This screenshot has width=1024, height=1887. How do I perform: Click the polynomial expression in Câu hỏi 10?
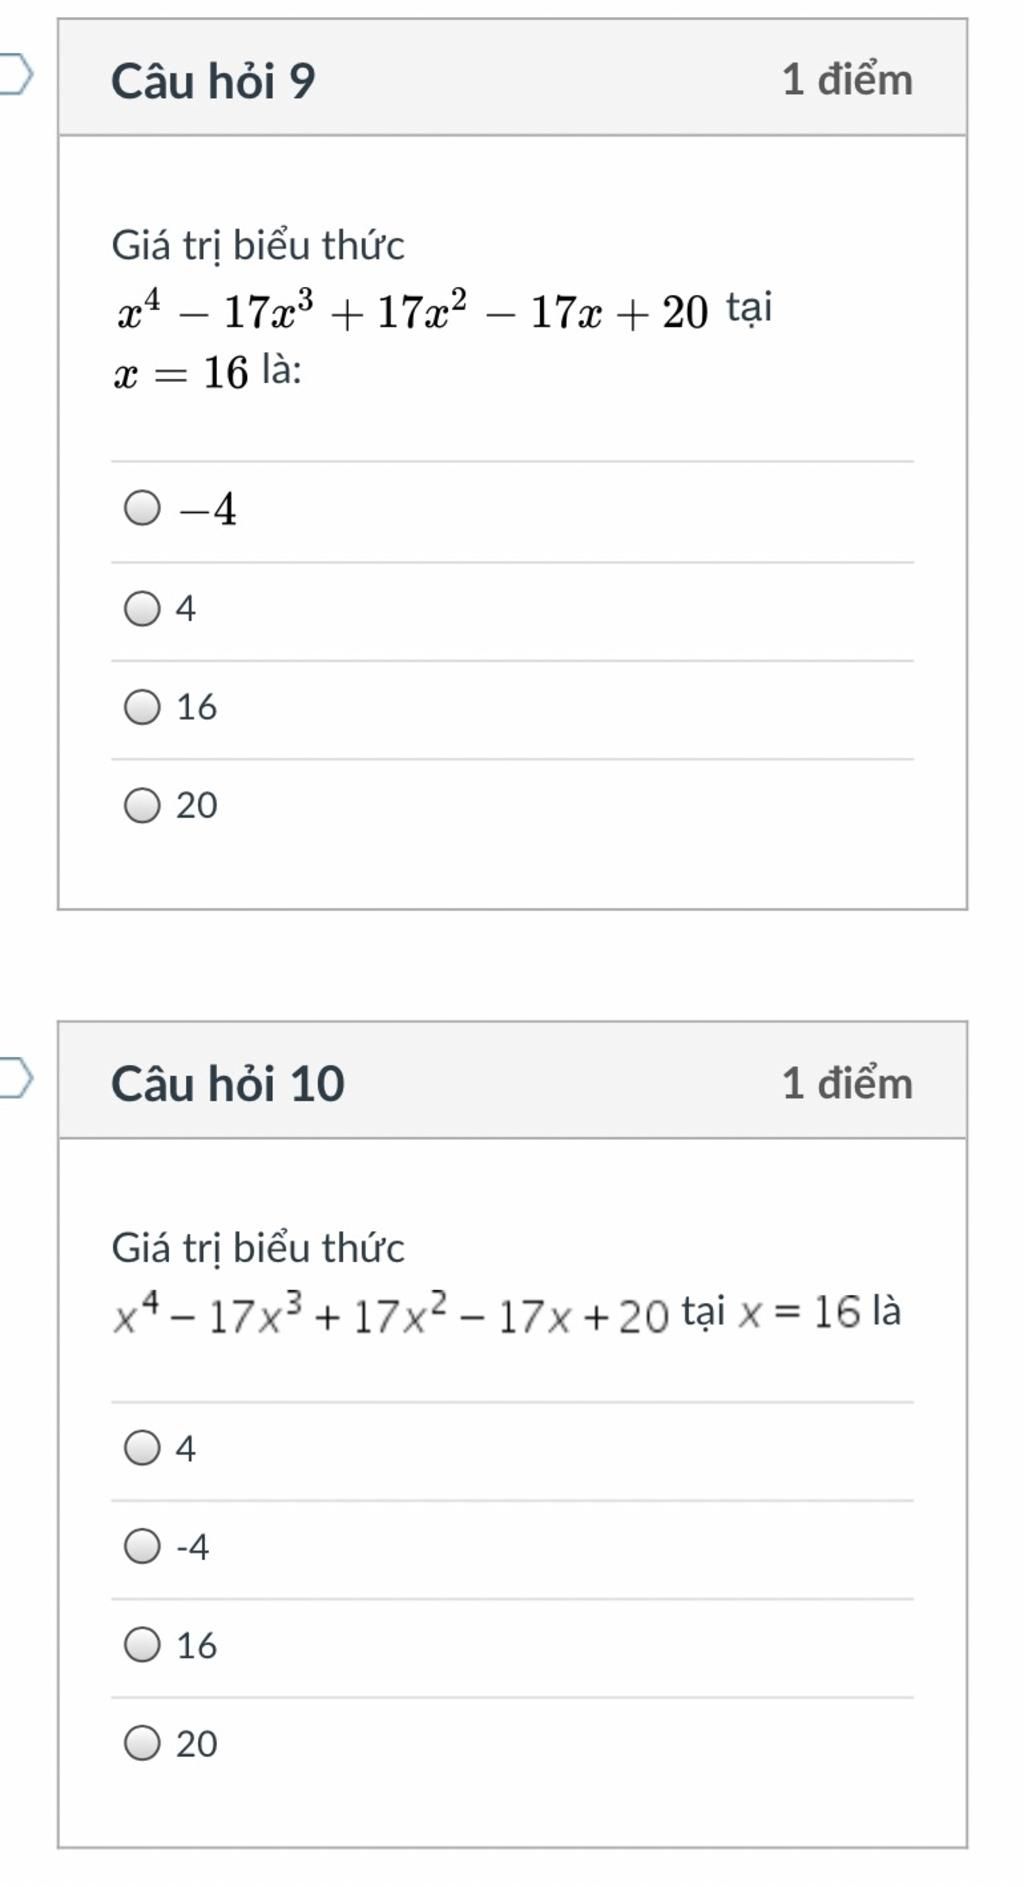[390, 1314]
